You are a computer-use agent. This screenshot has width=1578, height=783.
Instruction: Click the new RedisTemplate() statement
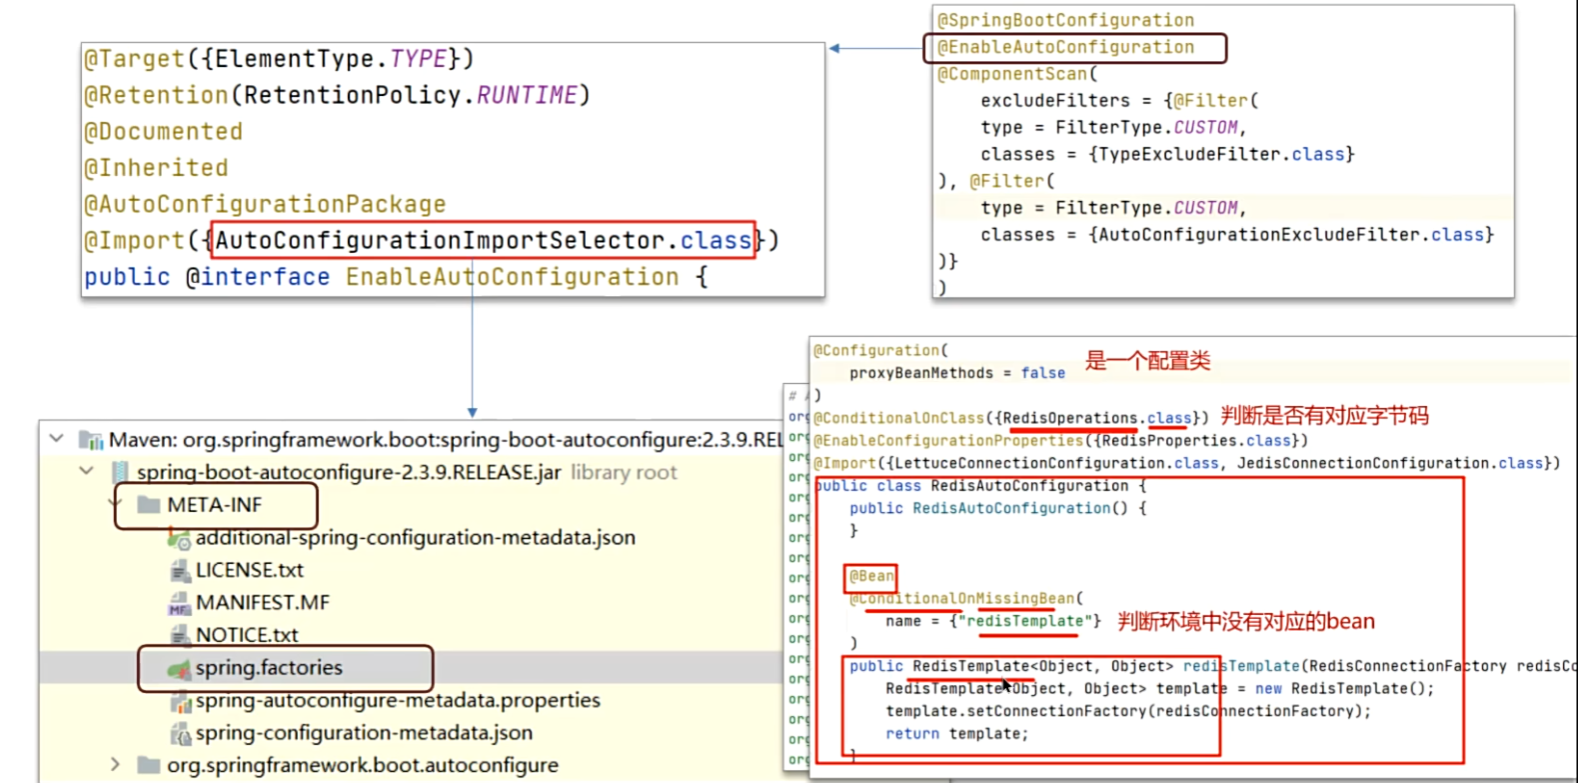coord(1345,688)
